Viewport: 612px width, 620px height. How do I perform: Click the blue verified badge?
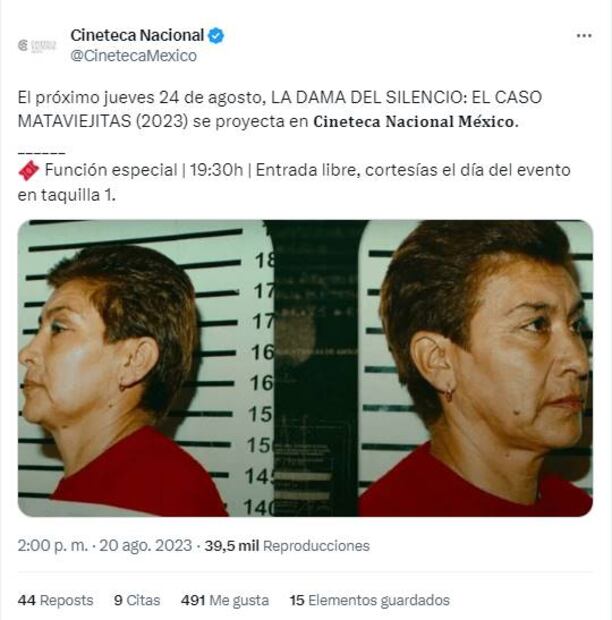coord(216,36)
